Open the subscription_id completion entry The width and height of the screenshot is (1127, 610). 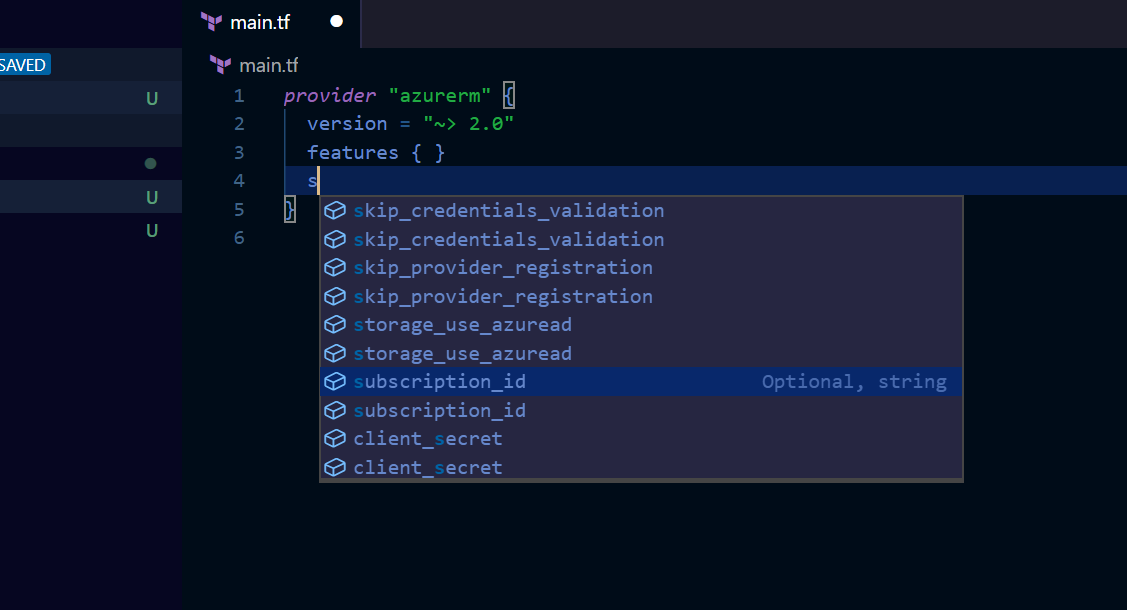pos(440,381)
